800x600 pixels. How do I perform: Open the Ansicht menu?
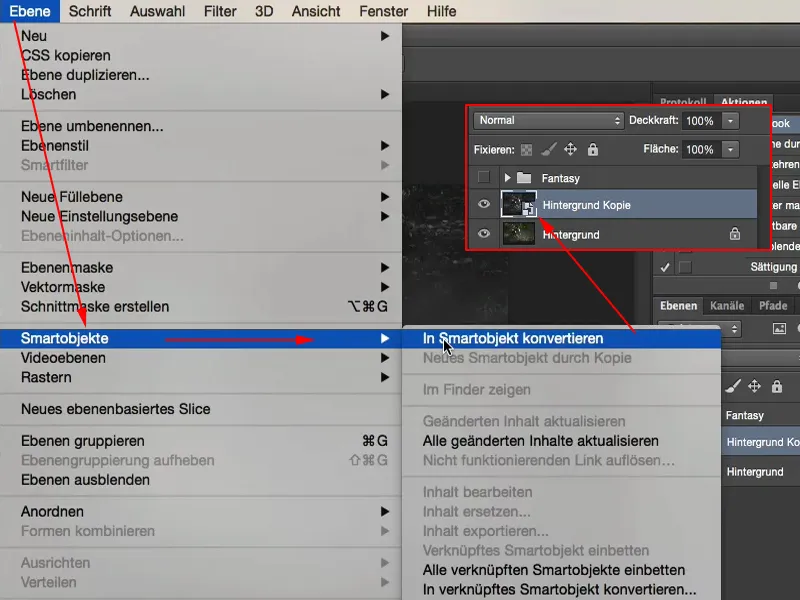tap(316, 11)
